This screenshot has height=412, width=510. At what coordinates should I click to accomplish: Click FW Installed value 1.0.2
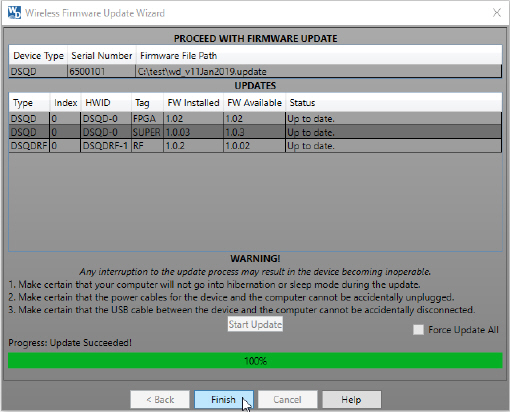(x=193, y=146)
